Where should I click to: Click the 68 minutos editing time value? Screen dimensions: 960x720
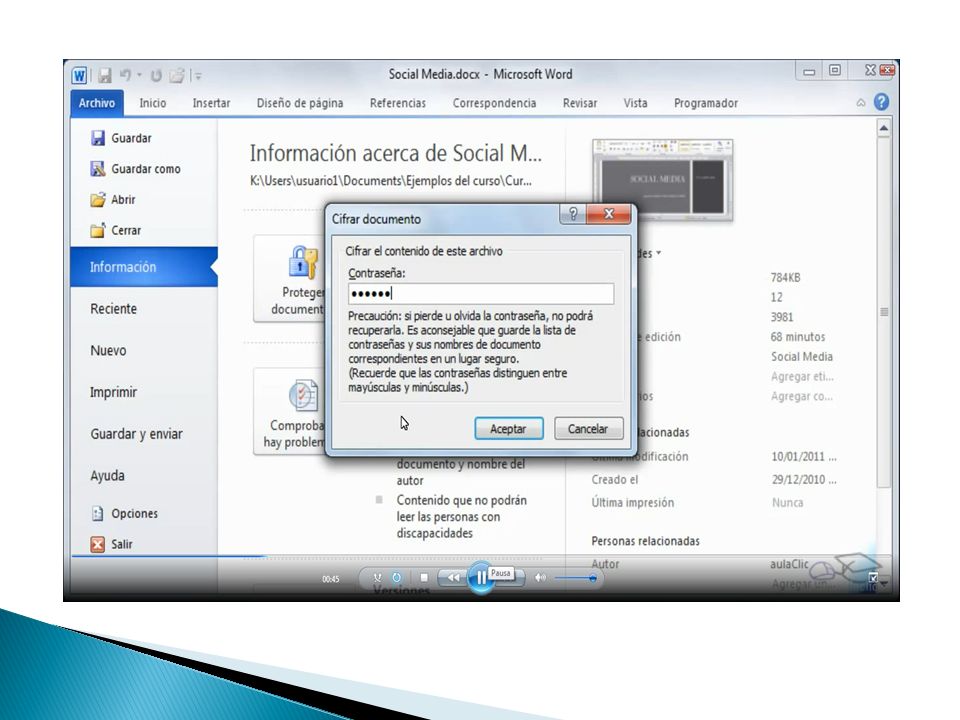798,337
